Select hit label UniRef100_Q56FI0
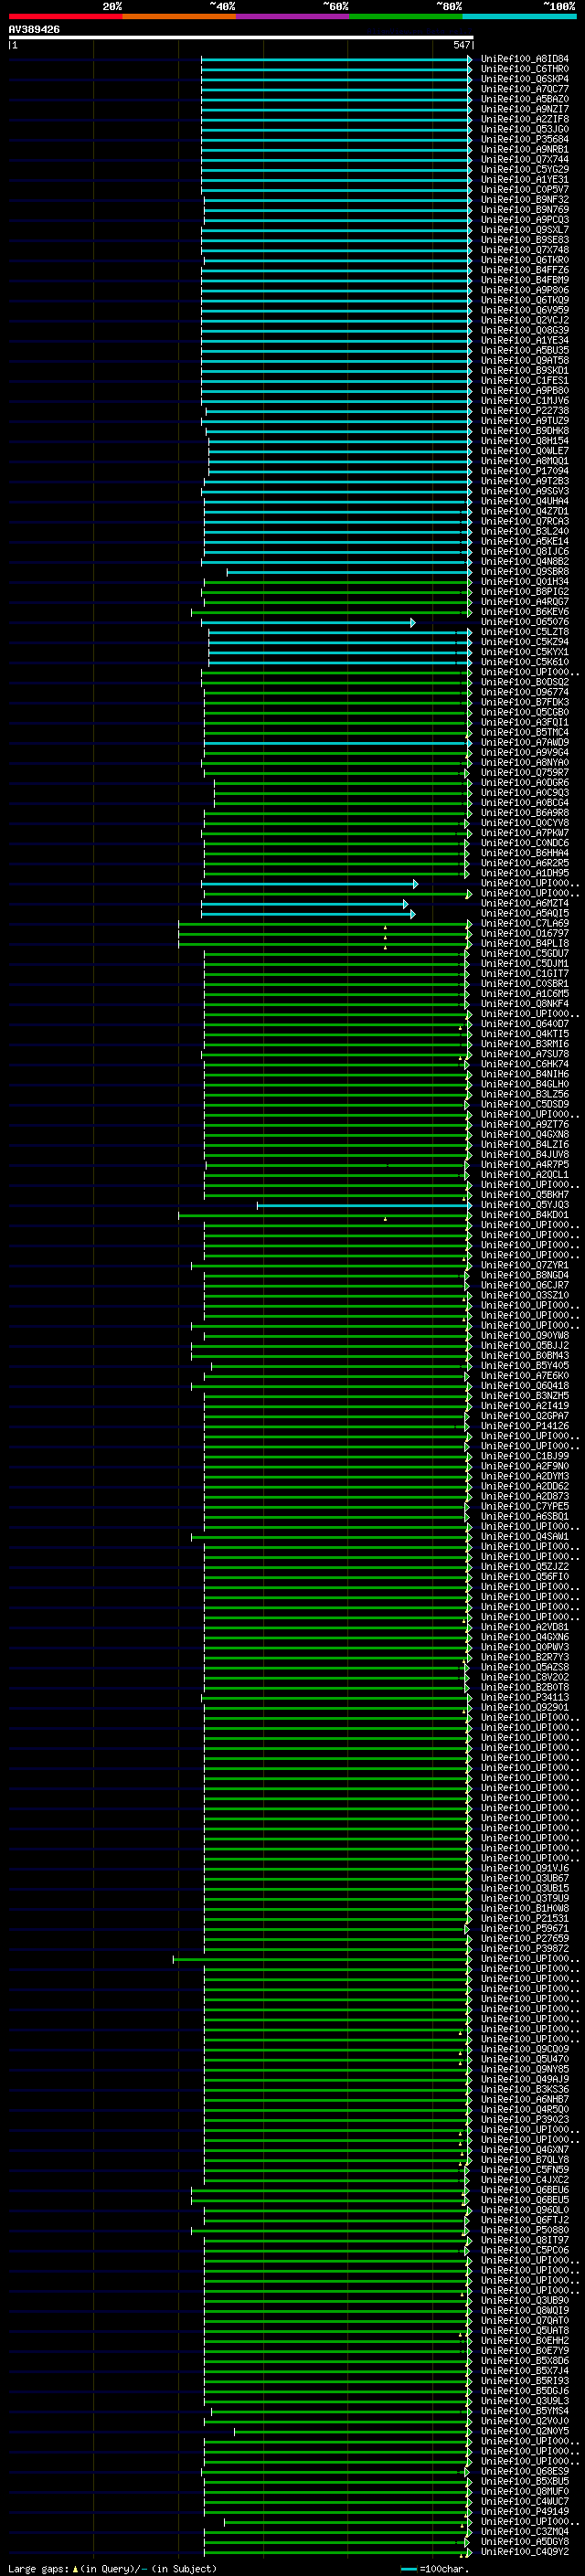585x2576 pixels. coord(524,1577)
